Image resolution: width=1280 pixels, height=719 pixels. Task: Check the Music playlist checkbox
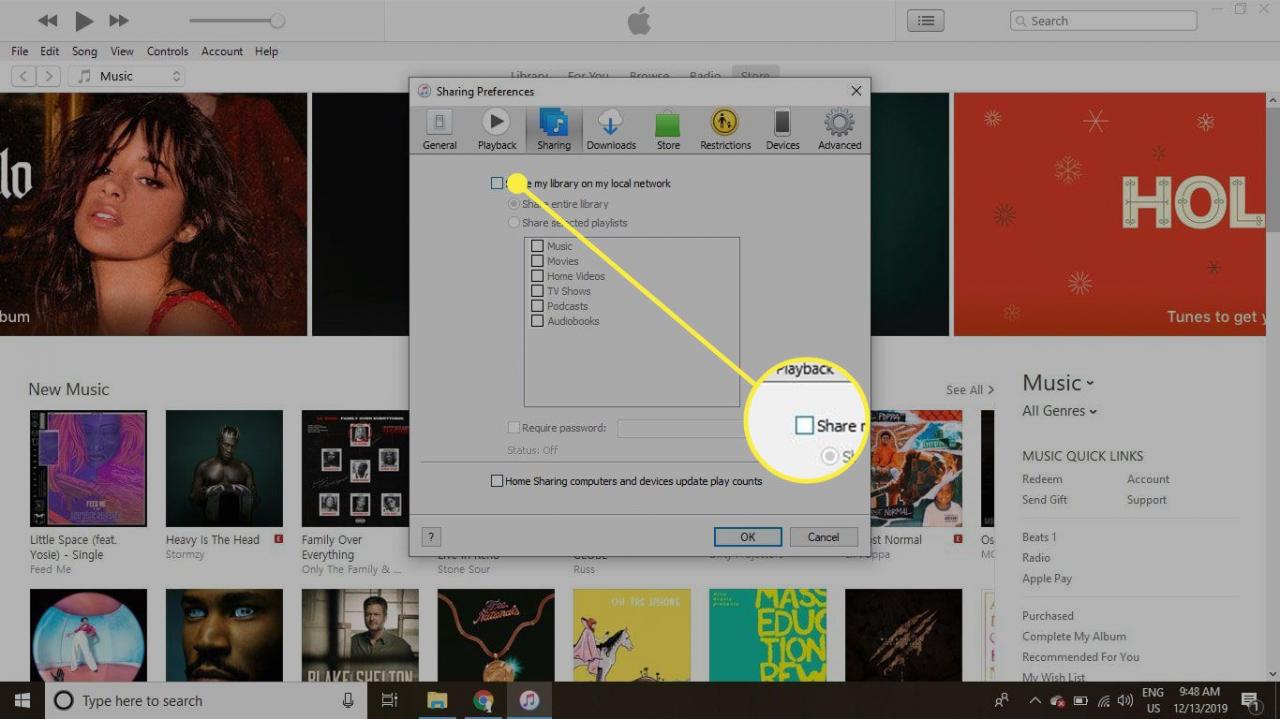click(537, 246)
